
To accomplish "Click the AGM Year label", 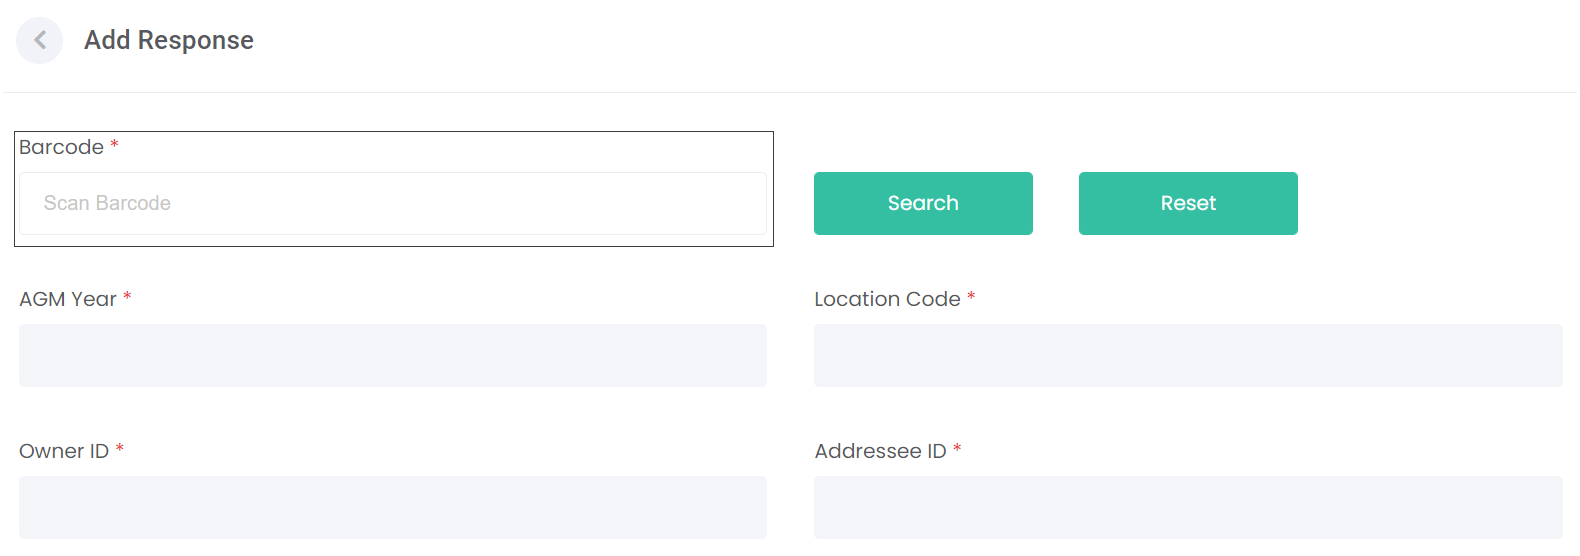I will tap(68, 299).
